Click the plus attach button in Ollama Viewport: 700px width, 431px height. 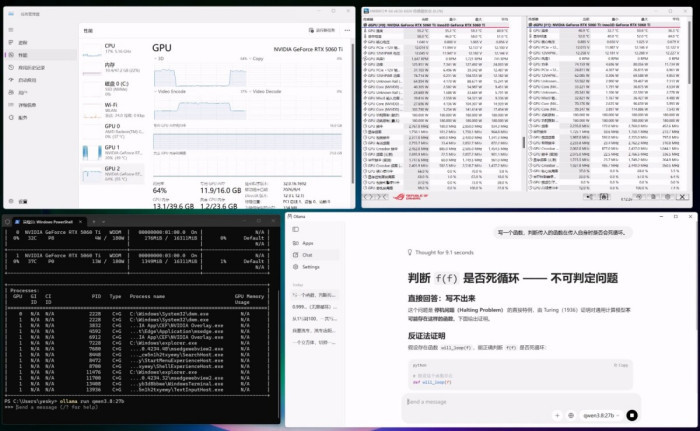click(x=557, y=416)
